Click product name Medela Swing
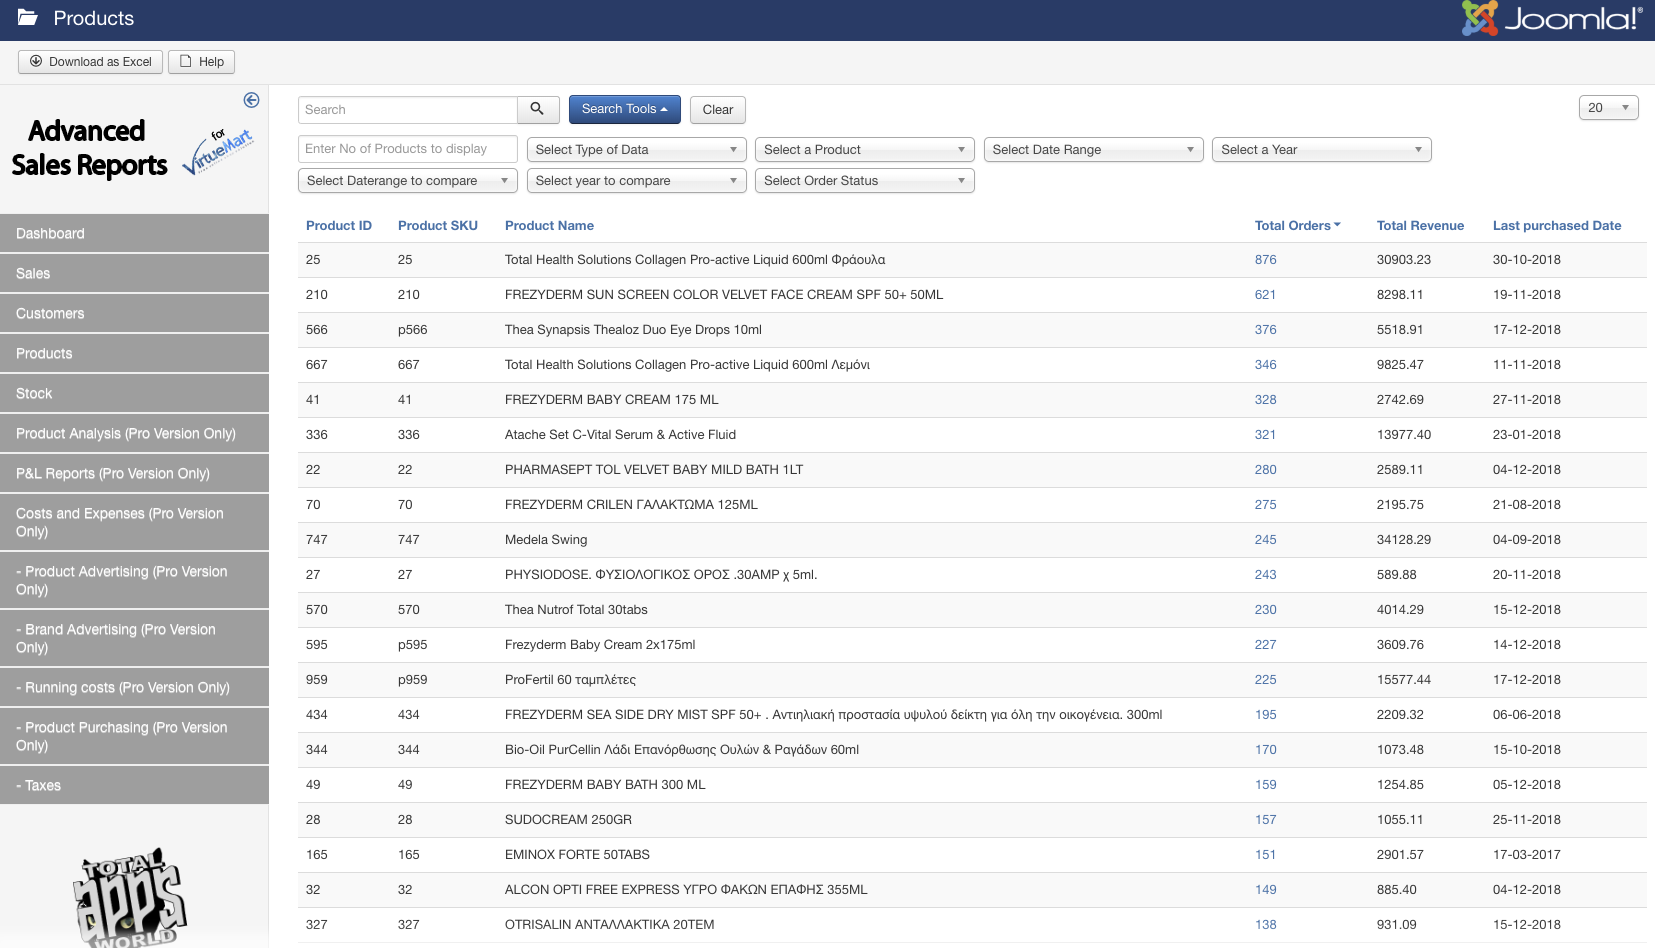The image size is (1655, 948). coord(546,540)
